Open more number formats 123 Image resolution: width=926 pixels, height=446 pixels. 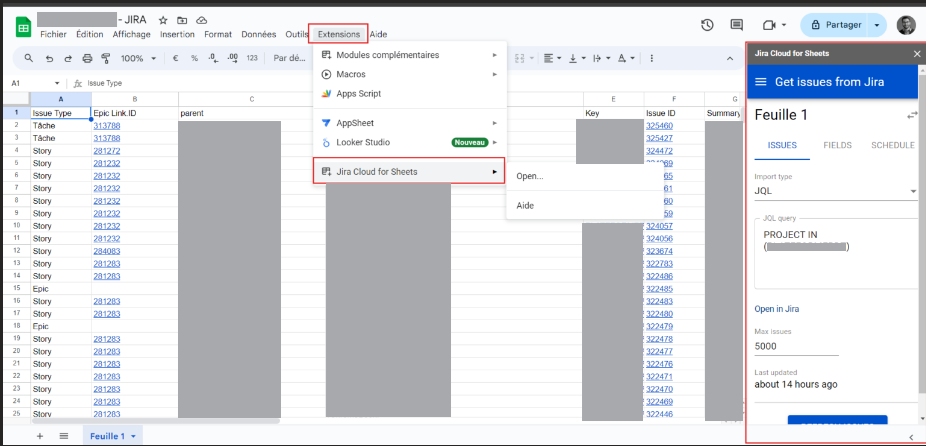point(252,58)
